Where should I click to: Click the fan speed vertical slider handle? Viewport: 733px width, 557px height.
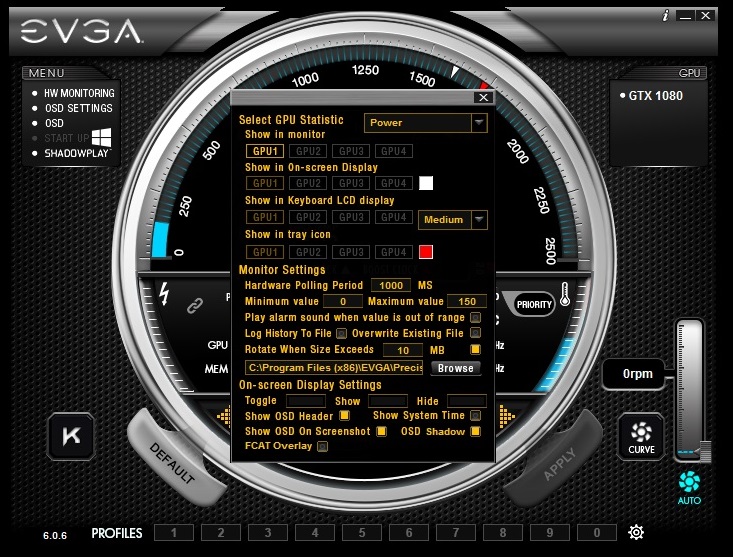coord(705,451)
